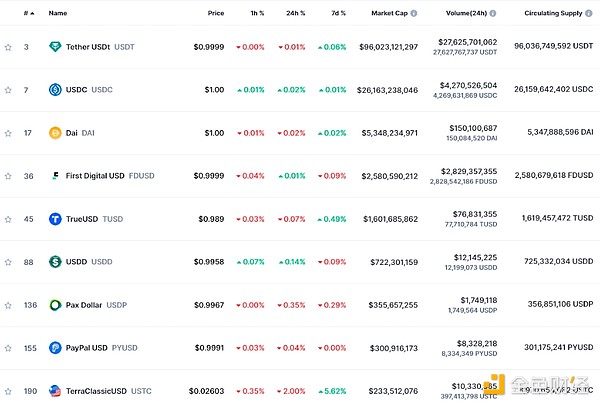The image size is (600, 406).
Task: Sort the table by Market Cap header
Action: click(388, 14)
